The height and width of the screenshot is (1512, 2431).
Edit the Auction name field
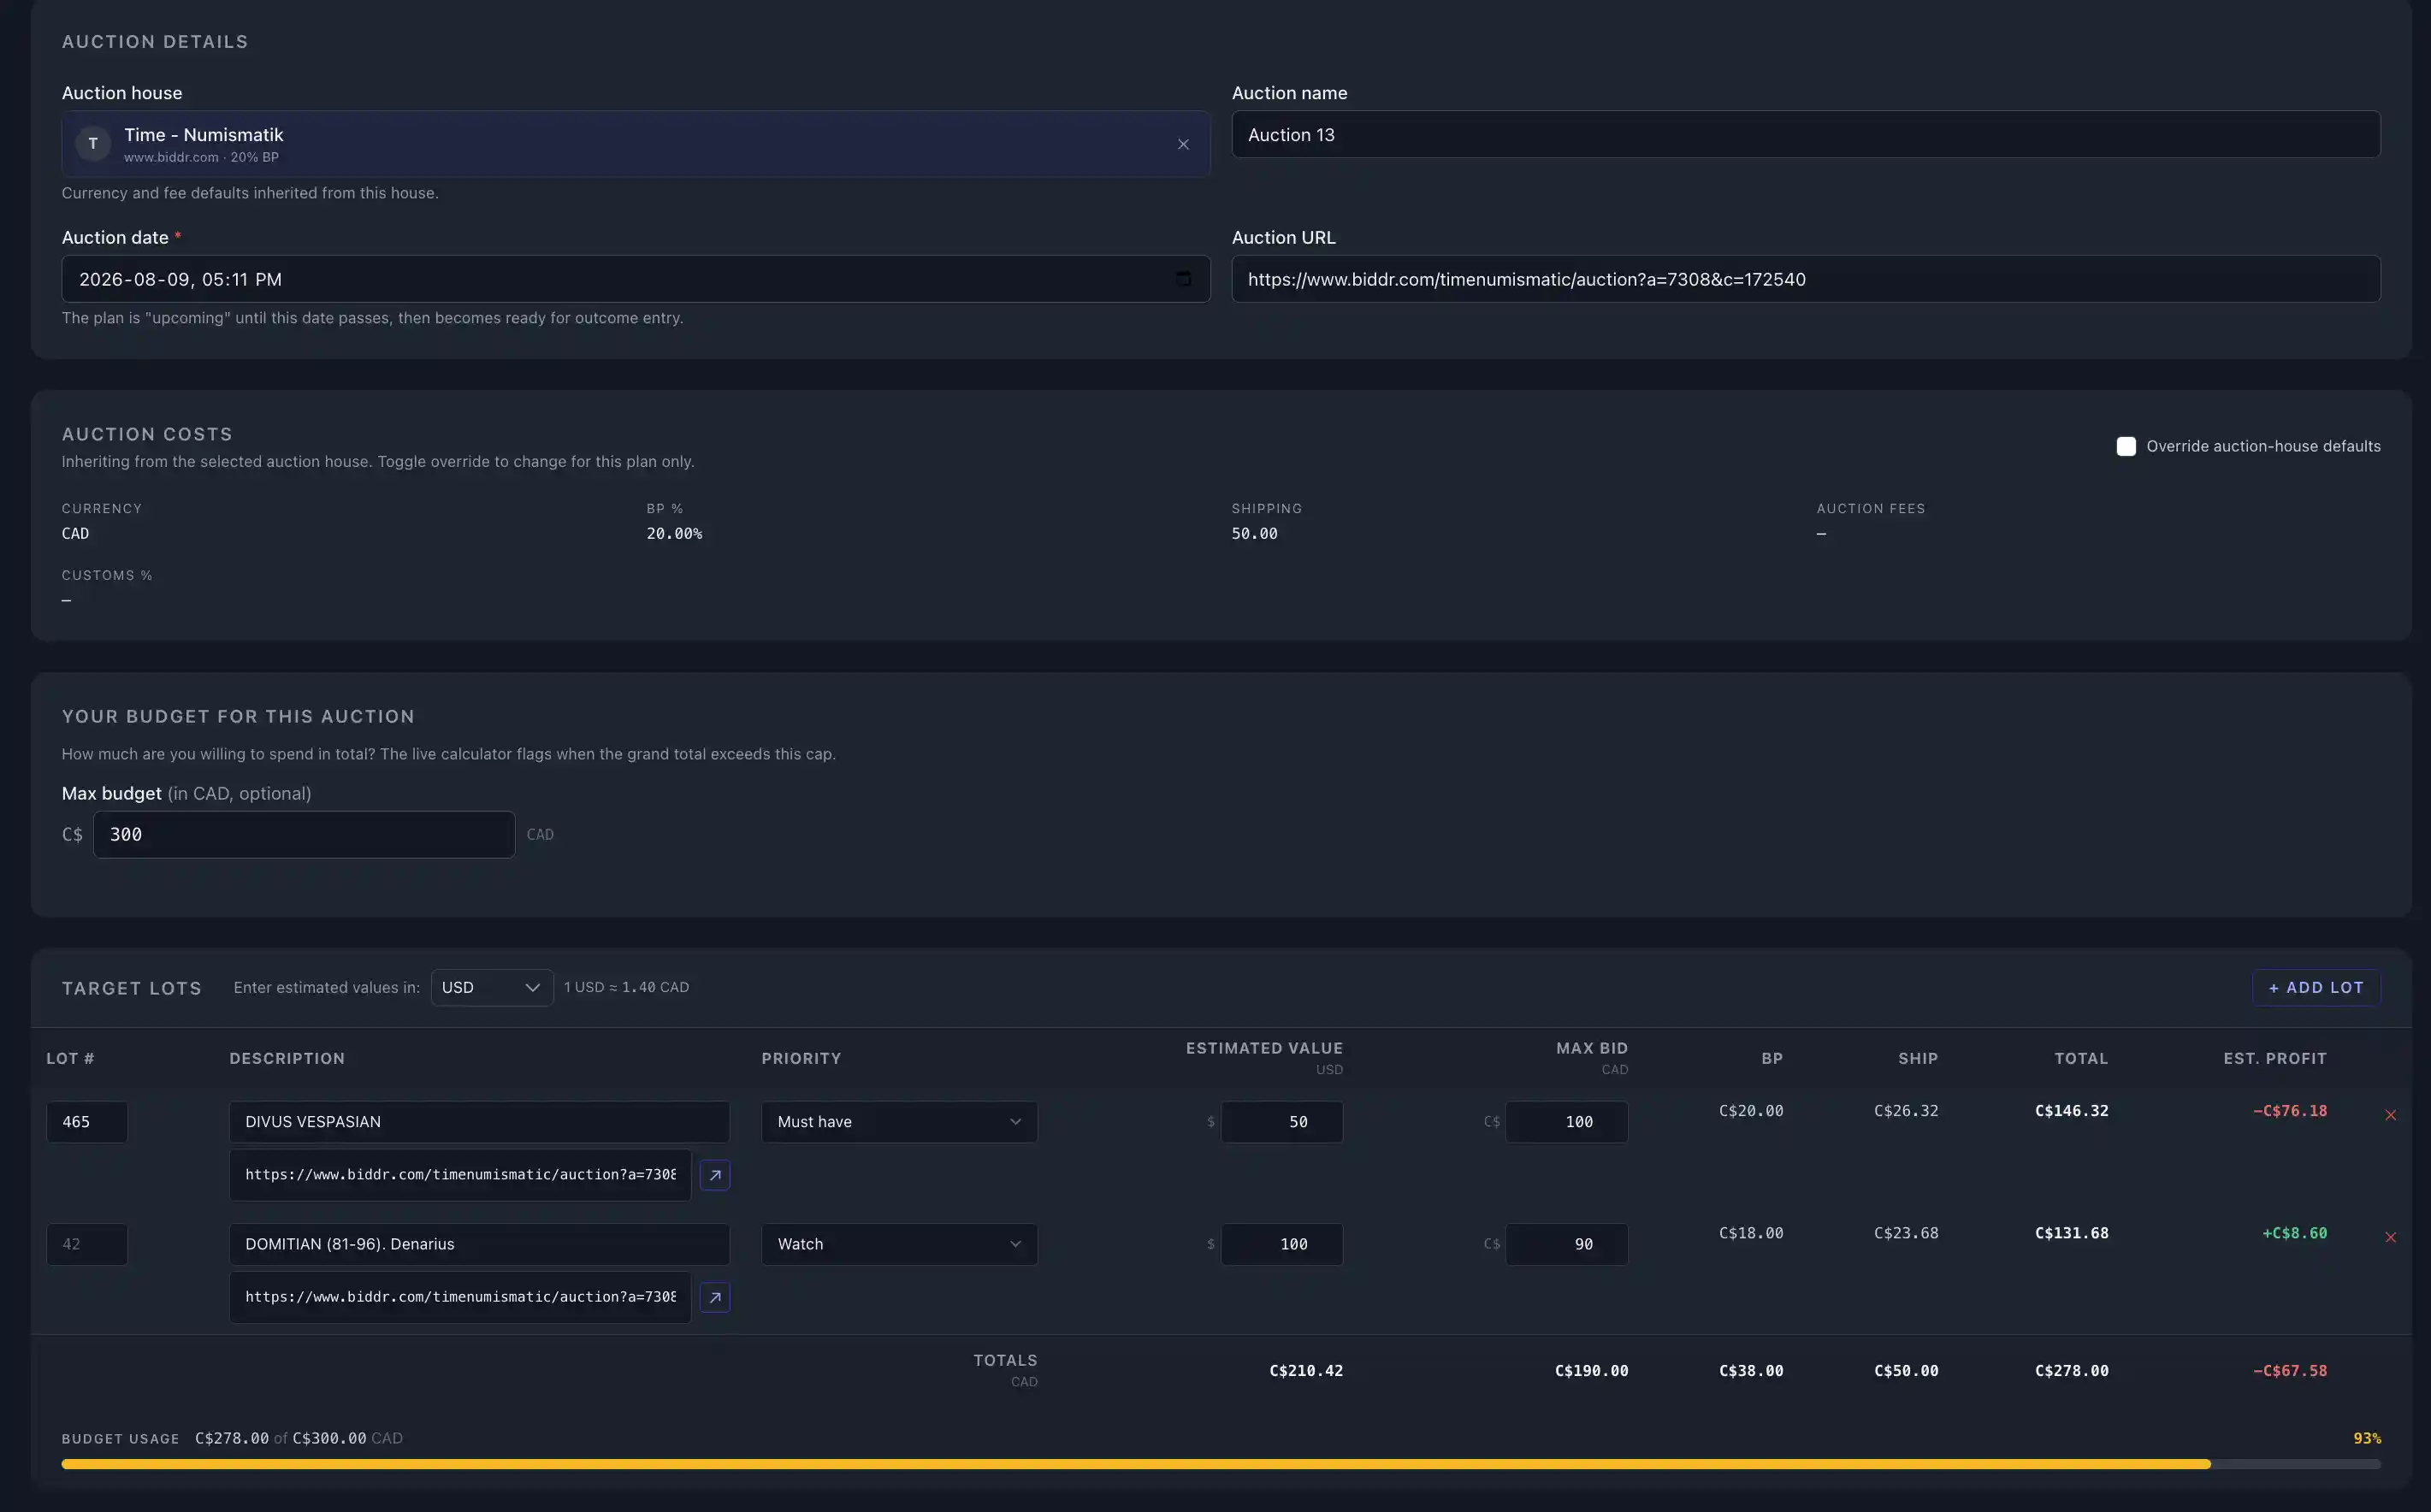[1806, 134]
